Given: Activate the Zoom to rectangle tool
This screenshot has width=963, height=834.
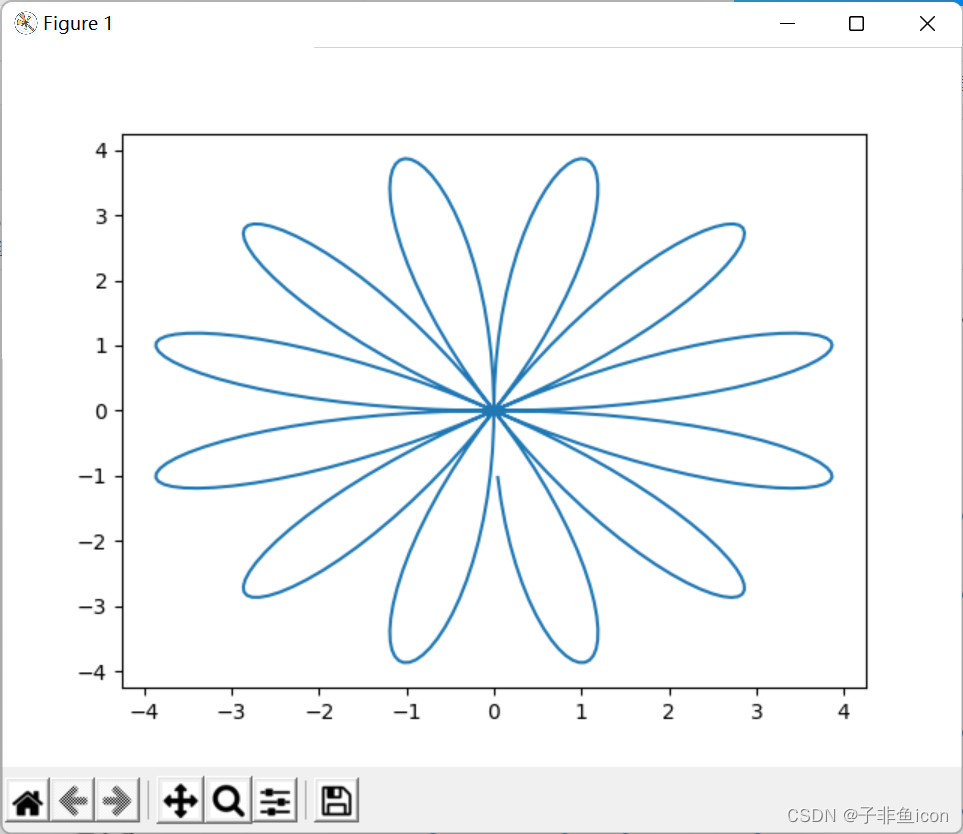Looking at the screenshot, I should point(228,800).
